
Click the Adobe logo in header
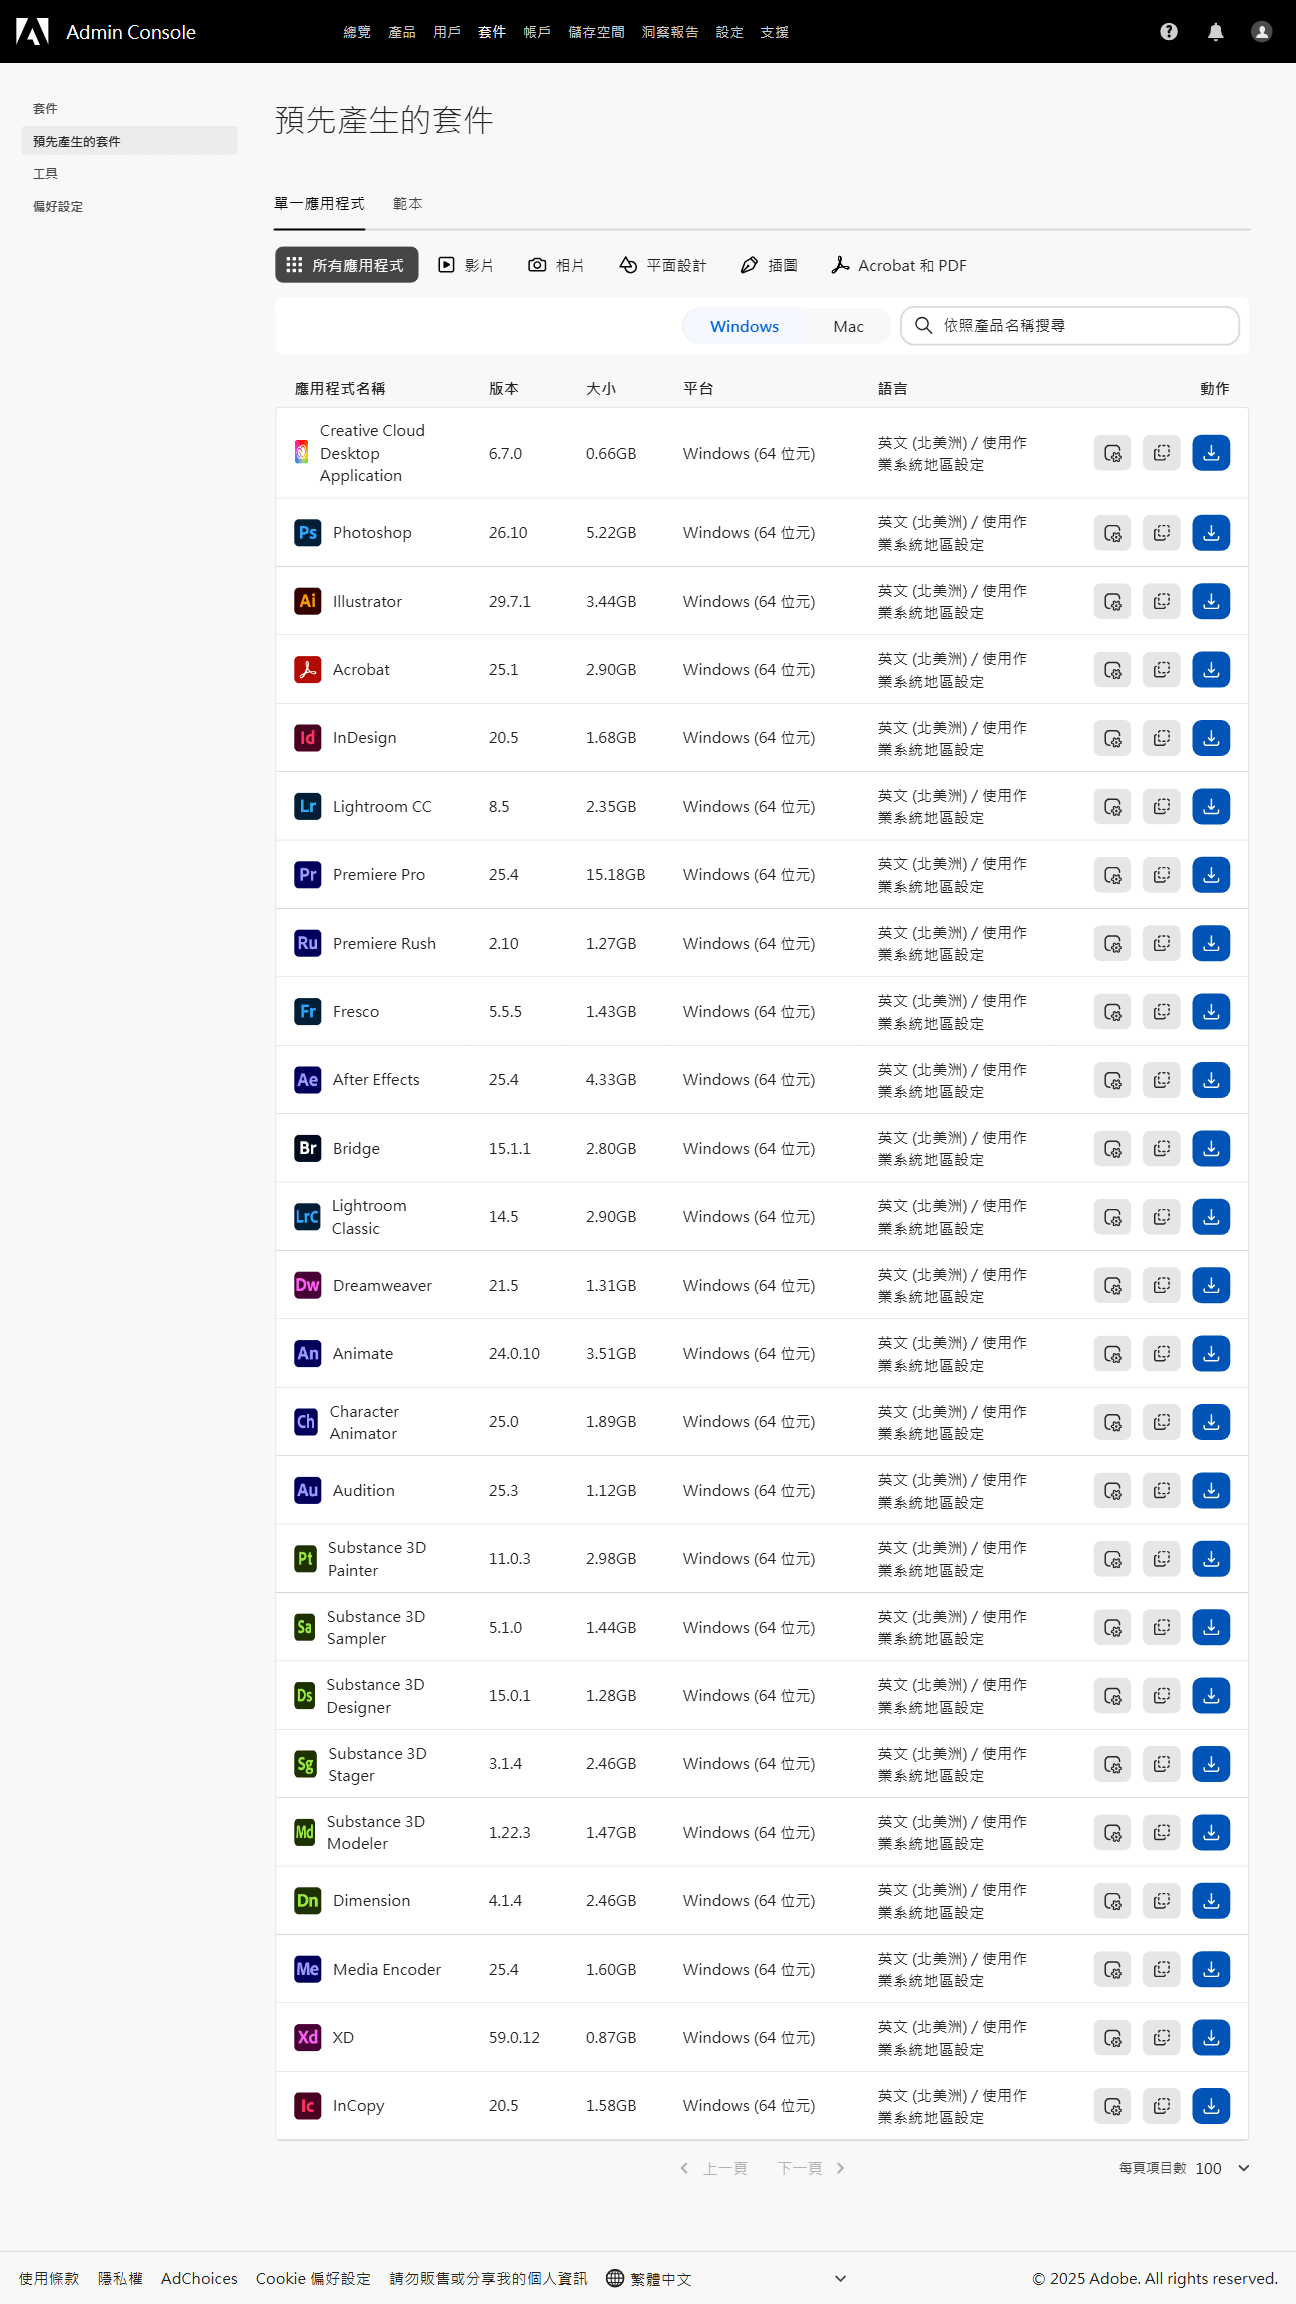pos(32,32)
